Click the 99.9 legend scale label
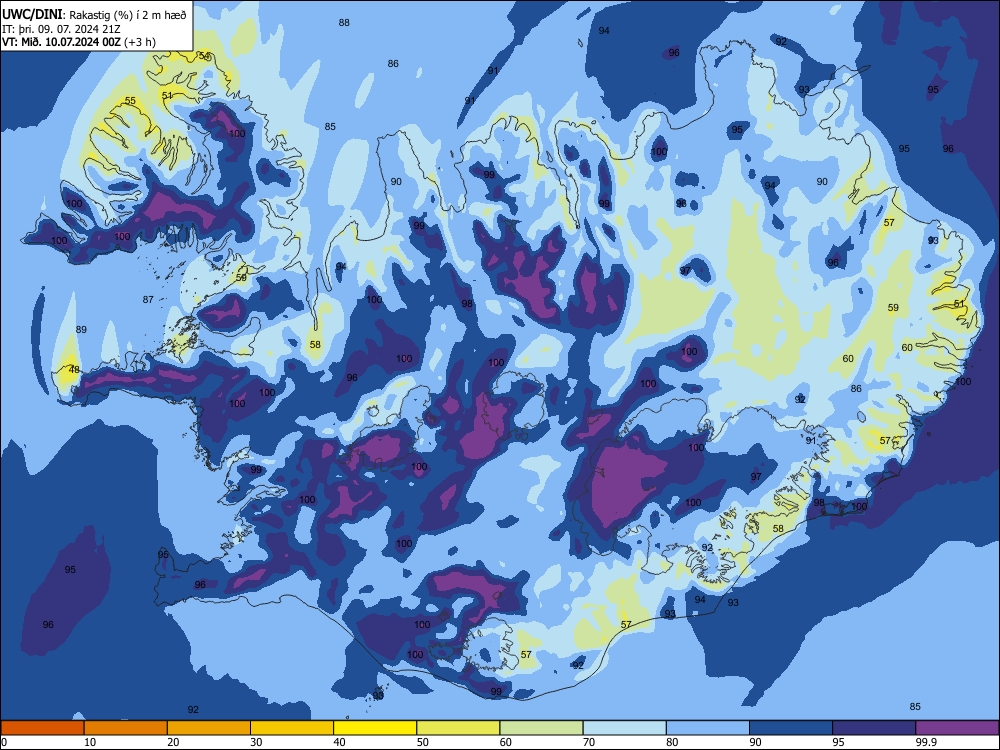This screenshot has height=750, width=1000. (925, 742)
